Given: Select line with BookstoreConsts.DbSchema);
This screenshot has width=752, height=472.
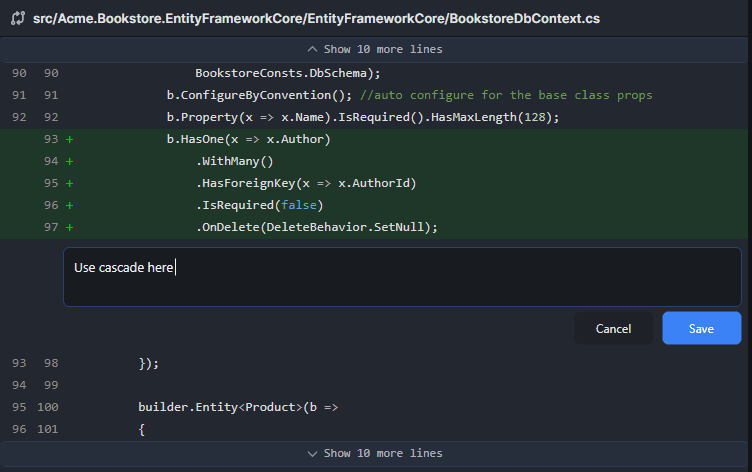Looking at the screenshot, I should click(x=287, y=73).
